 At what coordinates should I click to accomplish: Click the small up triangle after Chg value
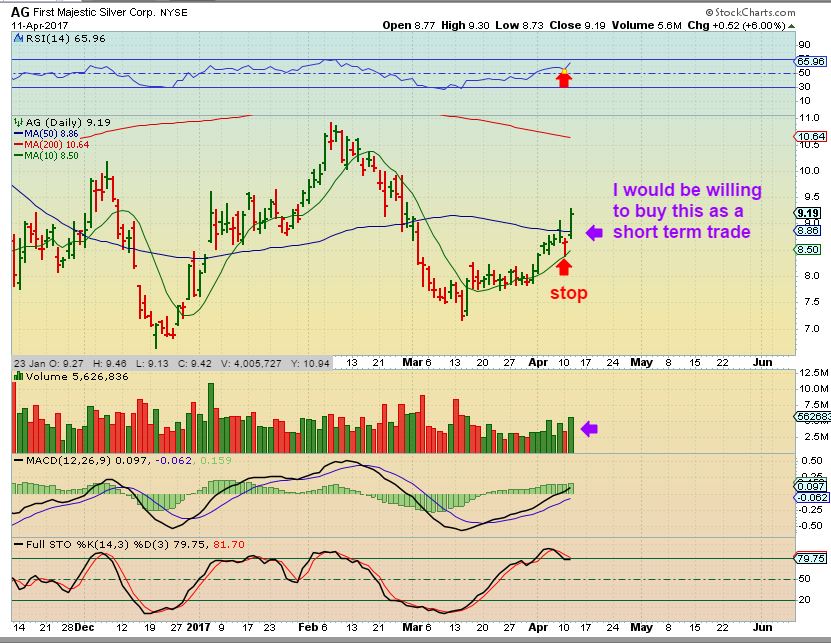click(x=791, y=26)
